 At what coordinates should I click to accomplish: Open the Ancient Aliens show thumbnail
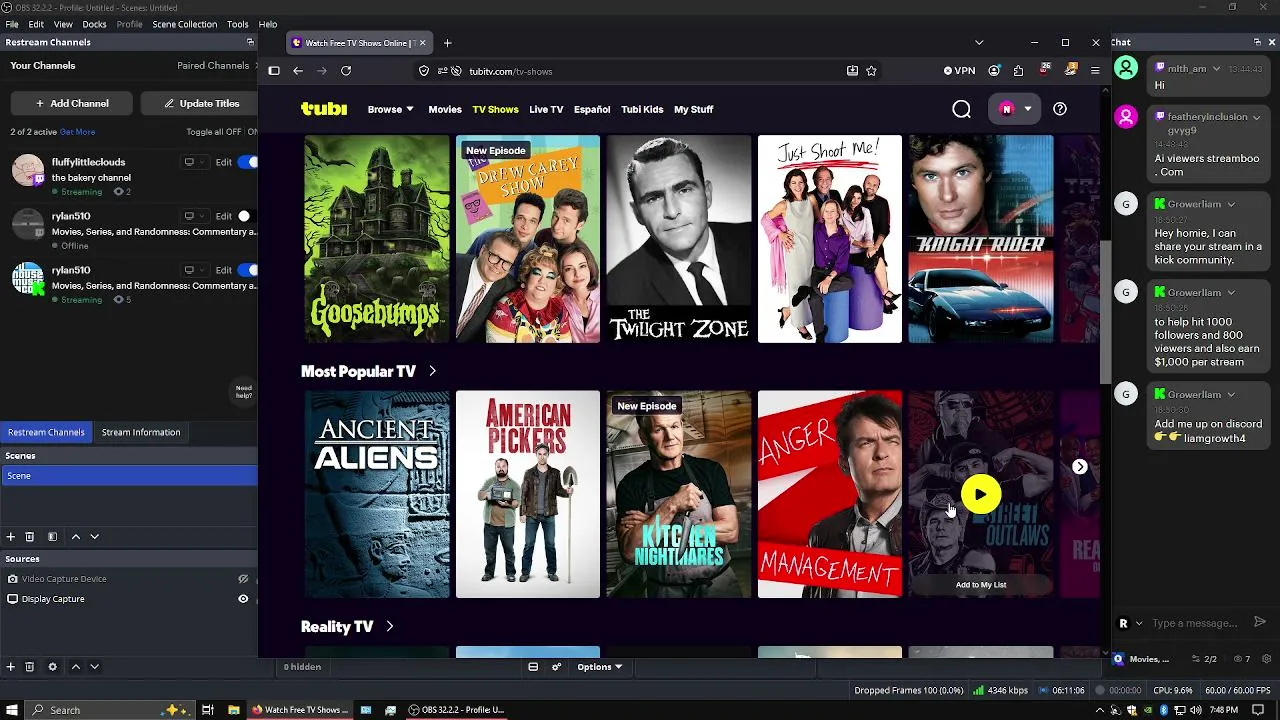(377, 494)
